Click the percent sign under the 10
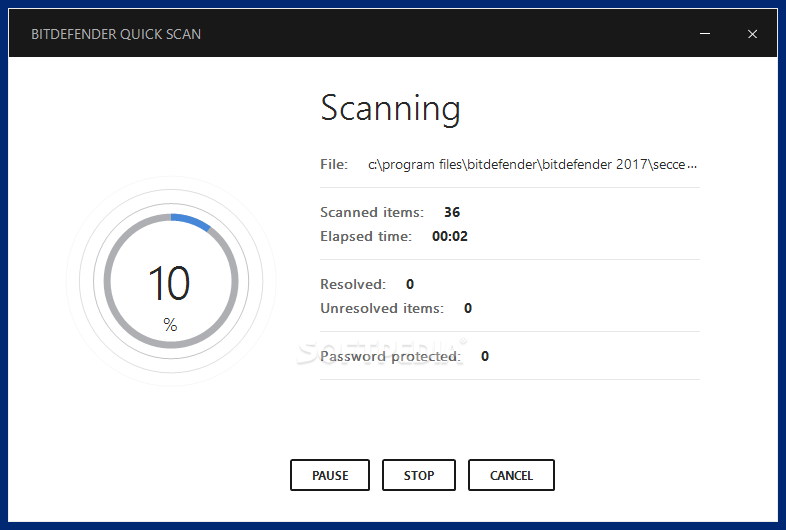The height and width of the screenshot is (530, 786). click(x=170, y=325)
